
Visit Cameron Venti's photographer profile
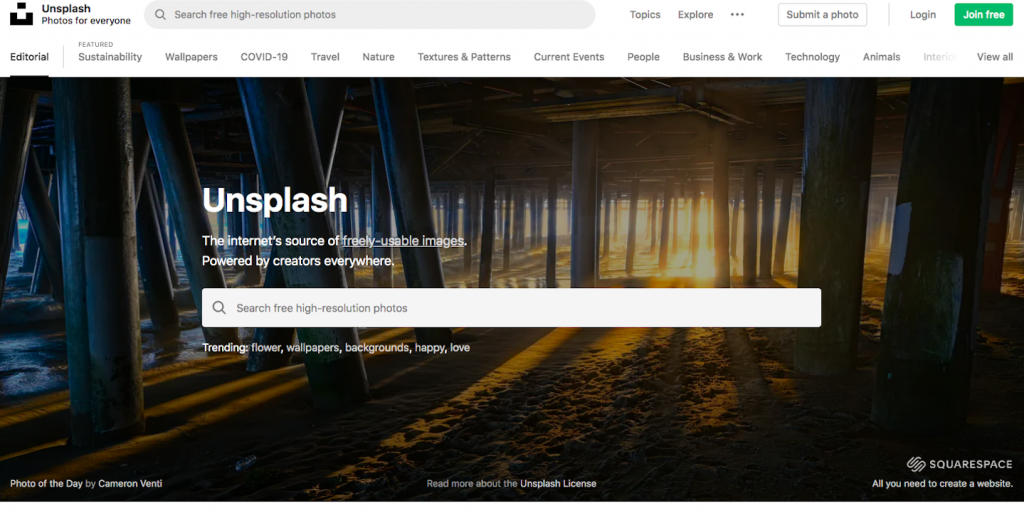pyautogui.click(x=130, y=484)
